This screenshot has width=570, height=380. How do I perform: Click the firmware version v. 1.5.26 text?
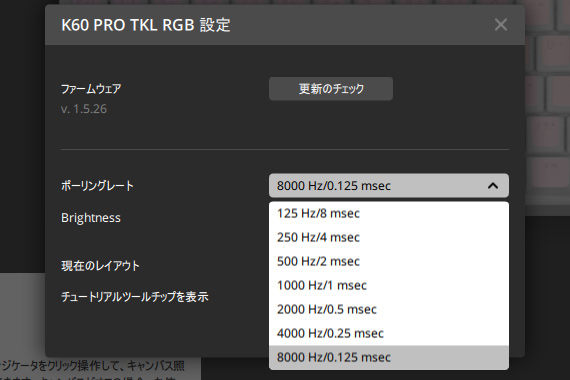pyautogui.click(x=84, y=109)
